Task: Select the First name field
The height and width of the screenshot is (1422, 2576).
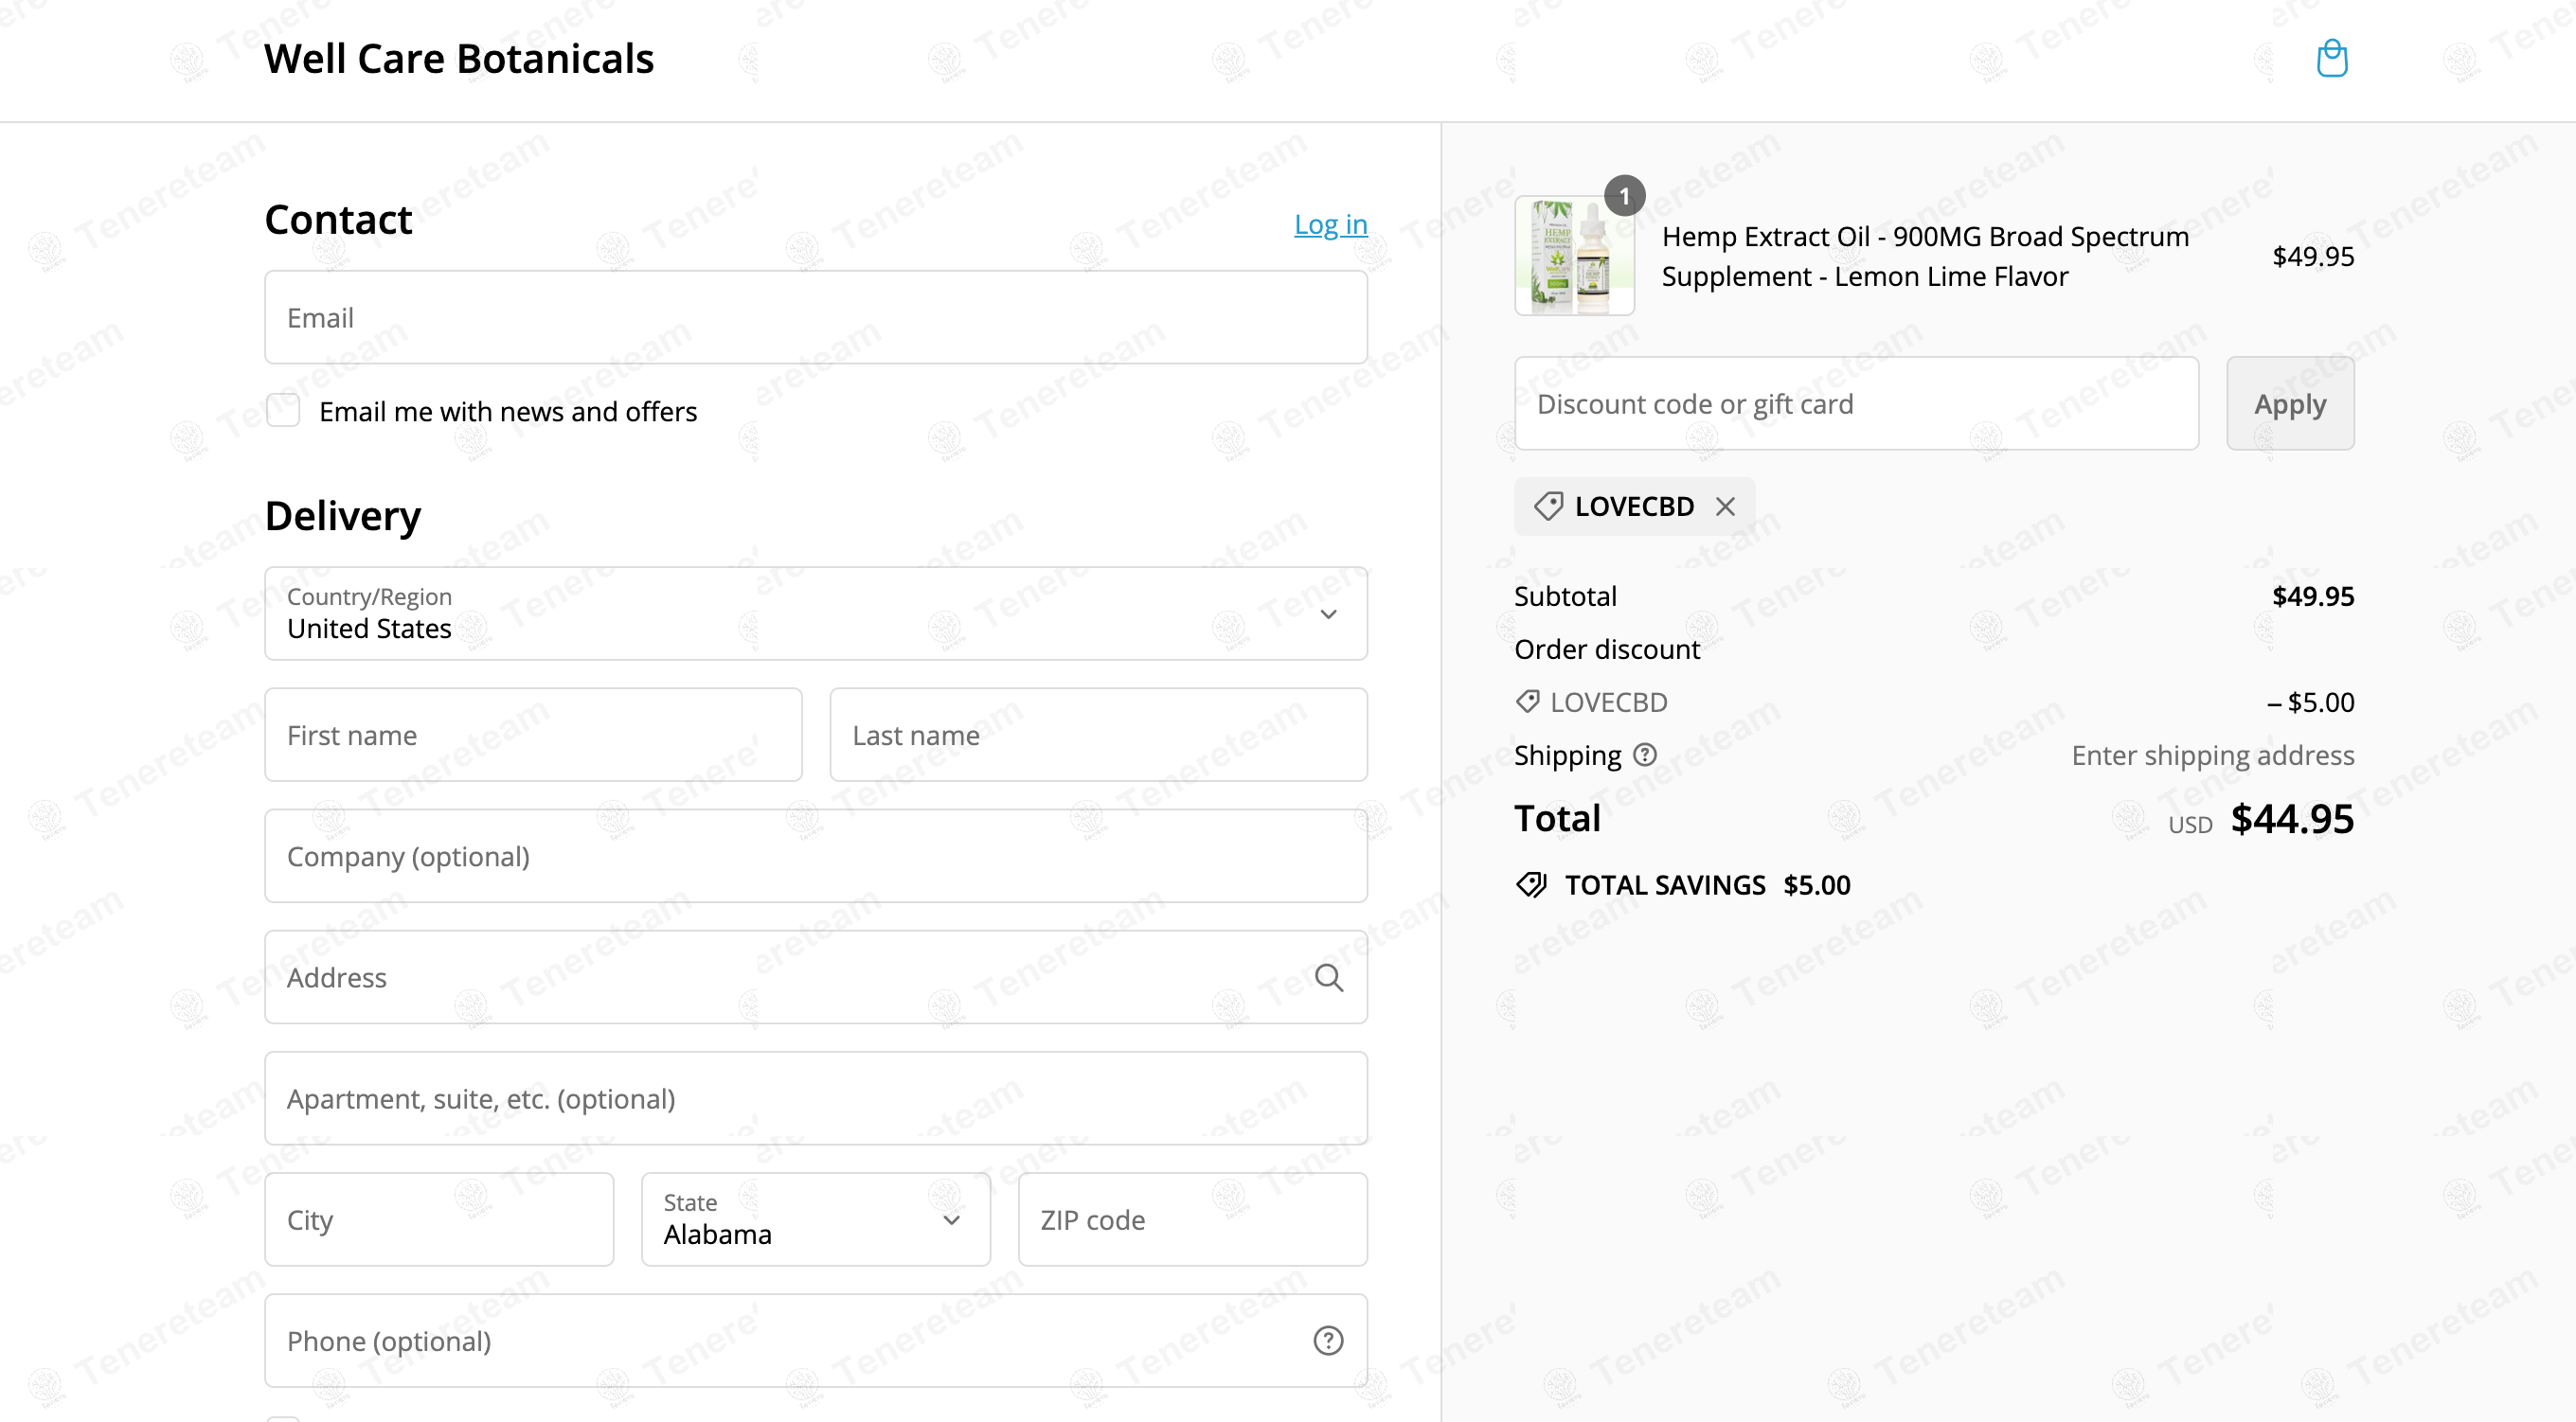Action: click(533, 735)
